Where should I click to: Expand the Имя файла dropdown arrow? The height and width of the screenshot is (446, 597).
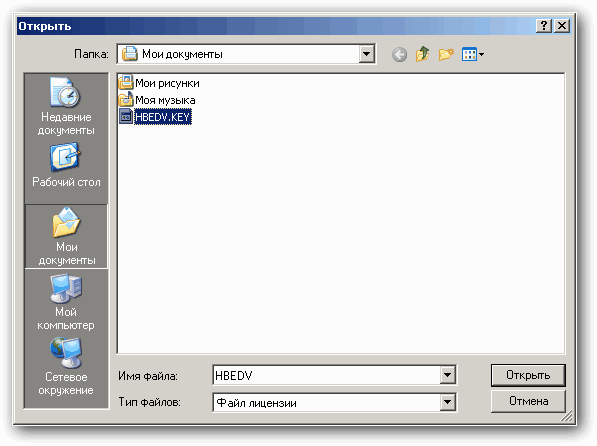pos(448,375)
